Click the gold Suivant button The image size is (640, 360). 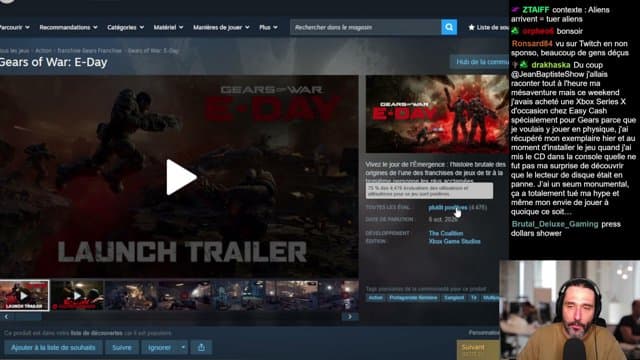pyautogui.click(x=478, y=349)
